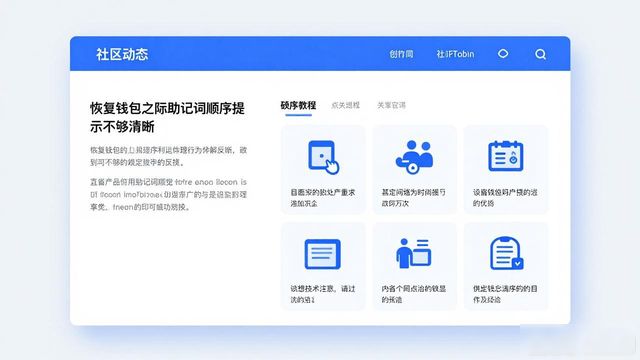
Task: Click the two people group icon
Action: [x=414, y=157]
